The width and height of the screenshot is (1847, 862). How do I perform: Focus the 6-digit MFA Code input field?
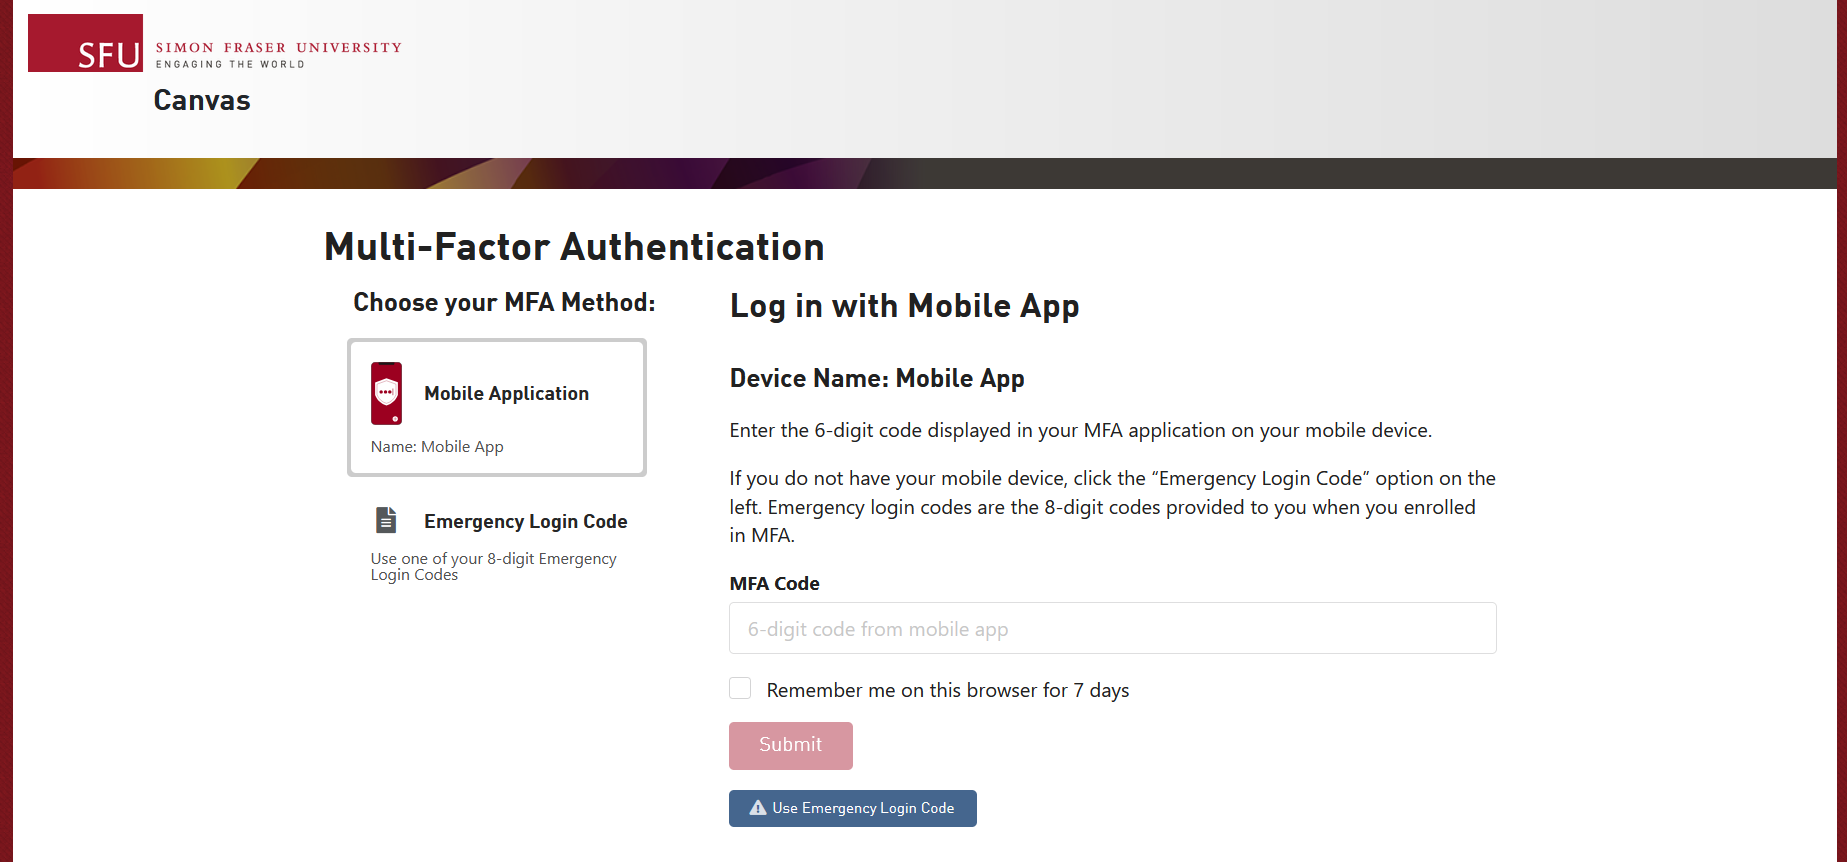click(x=1112, y=628)
